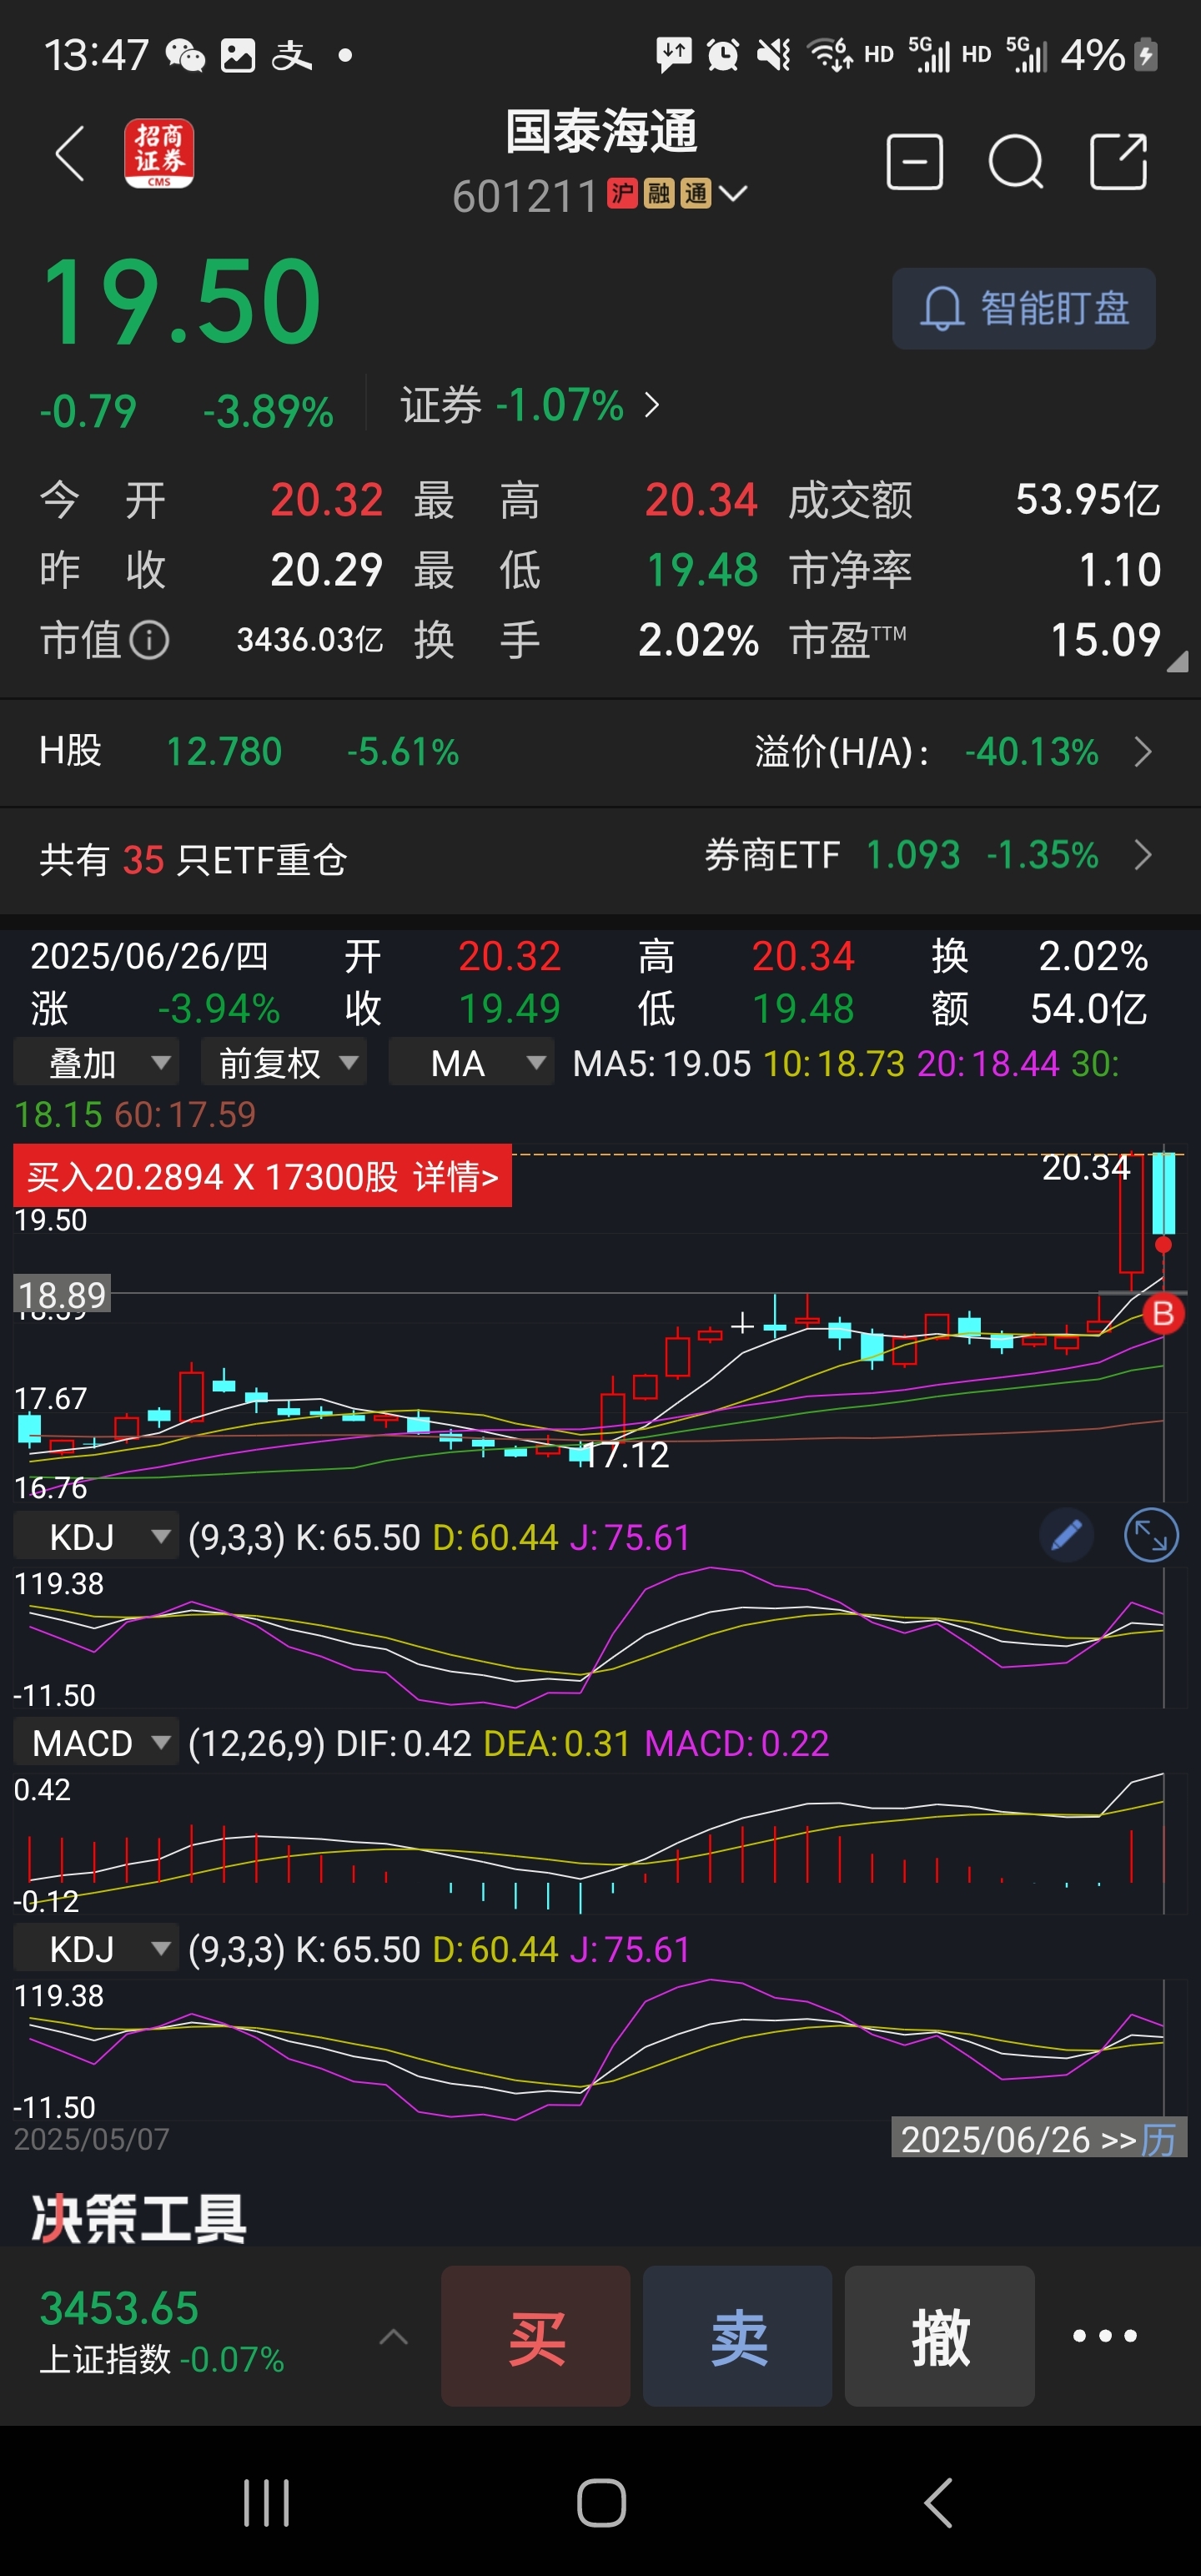Tap the latest cyan candlestick

(1163, 1192)
